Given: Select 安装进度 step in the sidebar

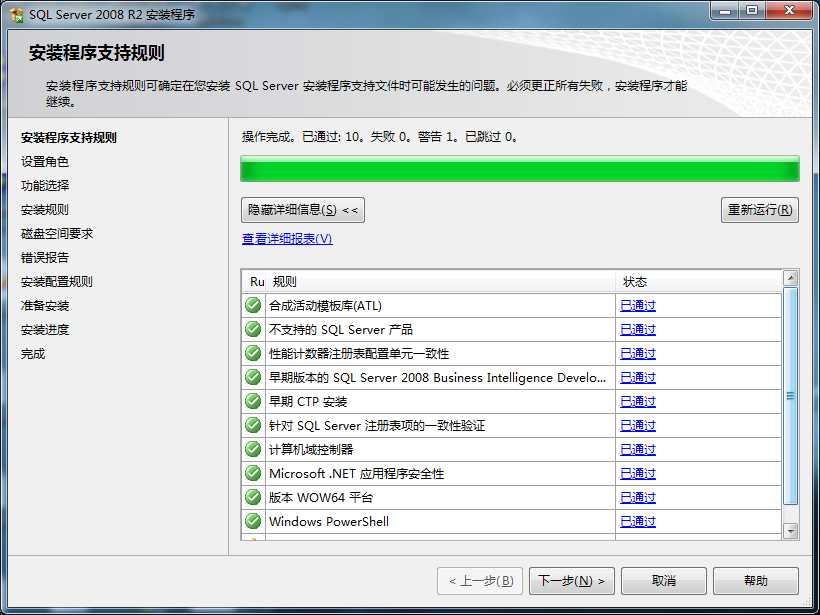Looking at the screenshot, I should pyautogui.click(x=45, y=330).
